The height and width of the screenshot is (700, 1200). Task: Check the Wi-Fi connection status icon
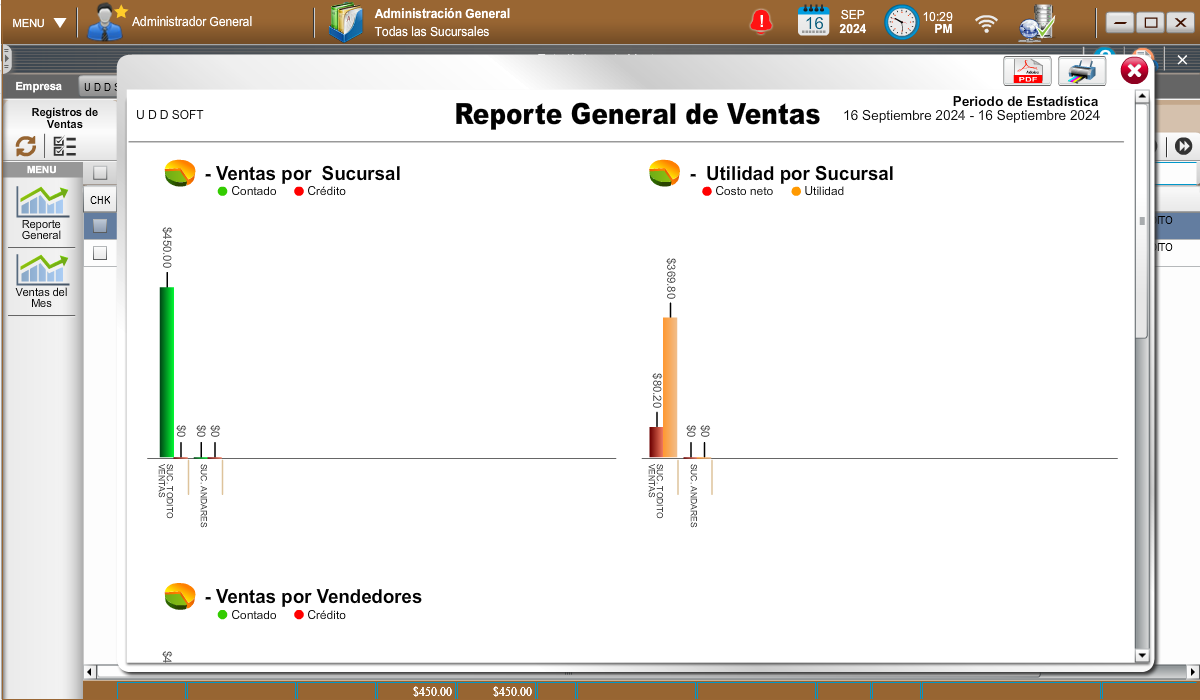pos(987,22)
